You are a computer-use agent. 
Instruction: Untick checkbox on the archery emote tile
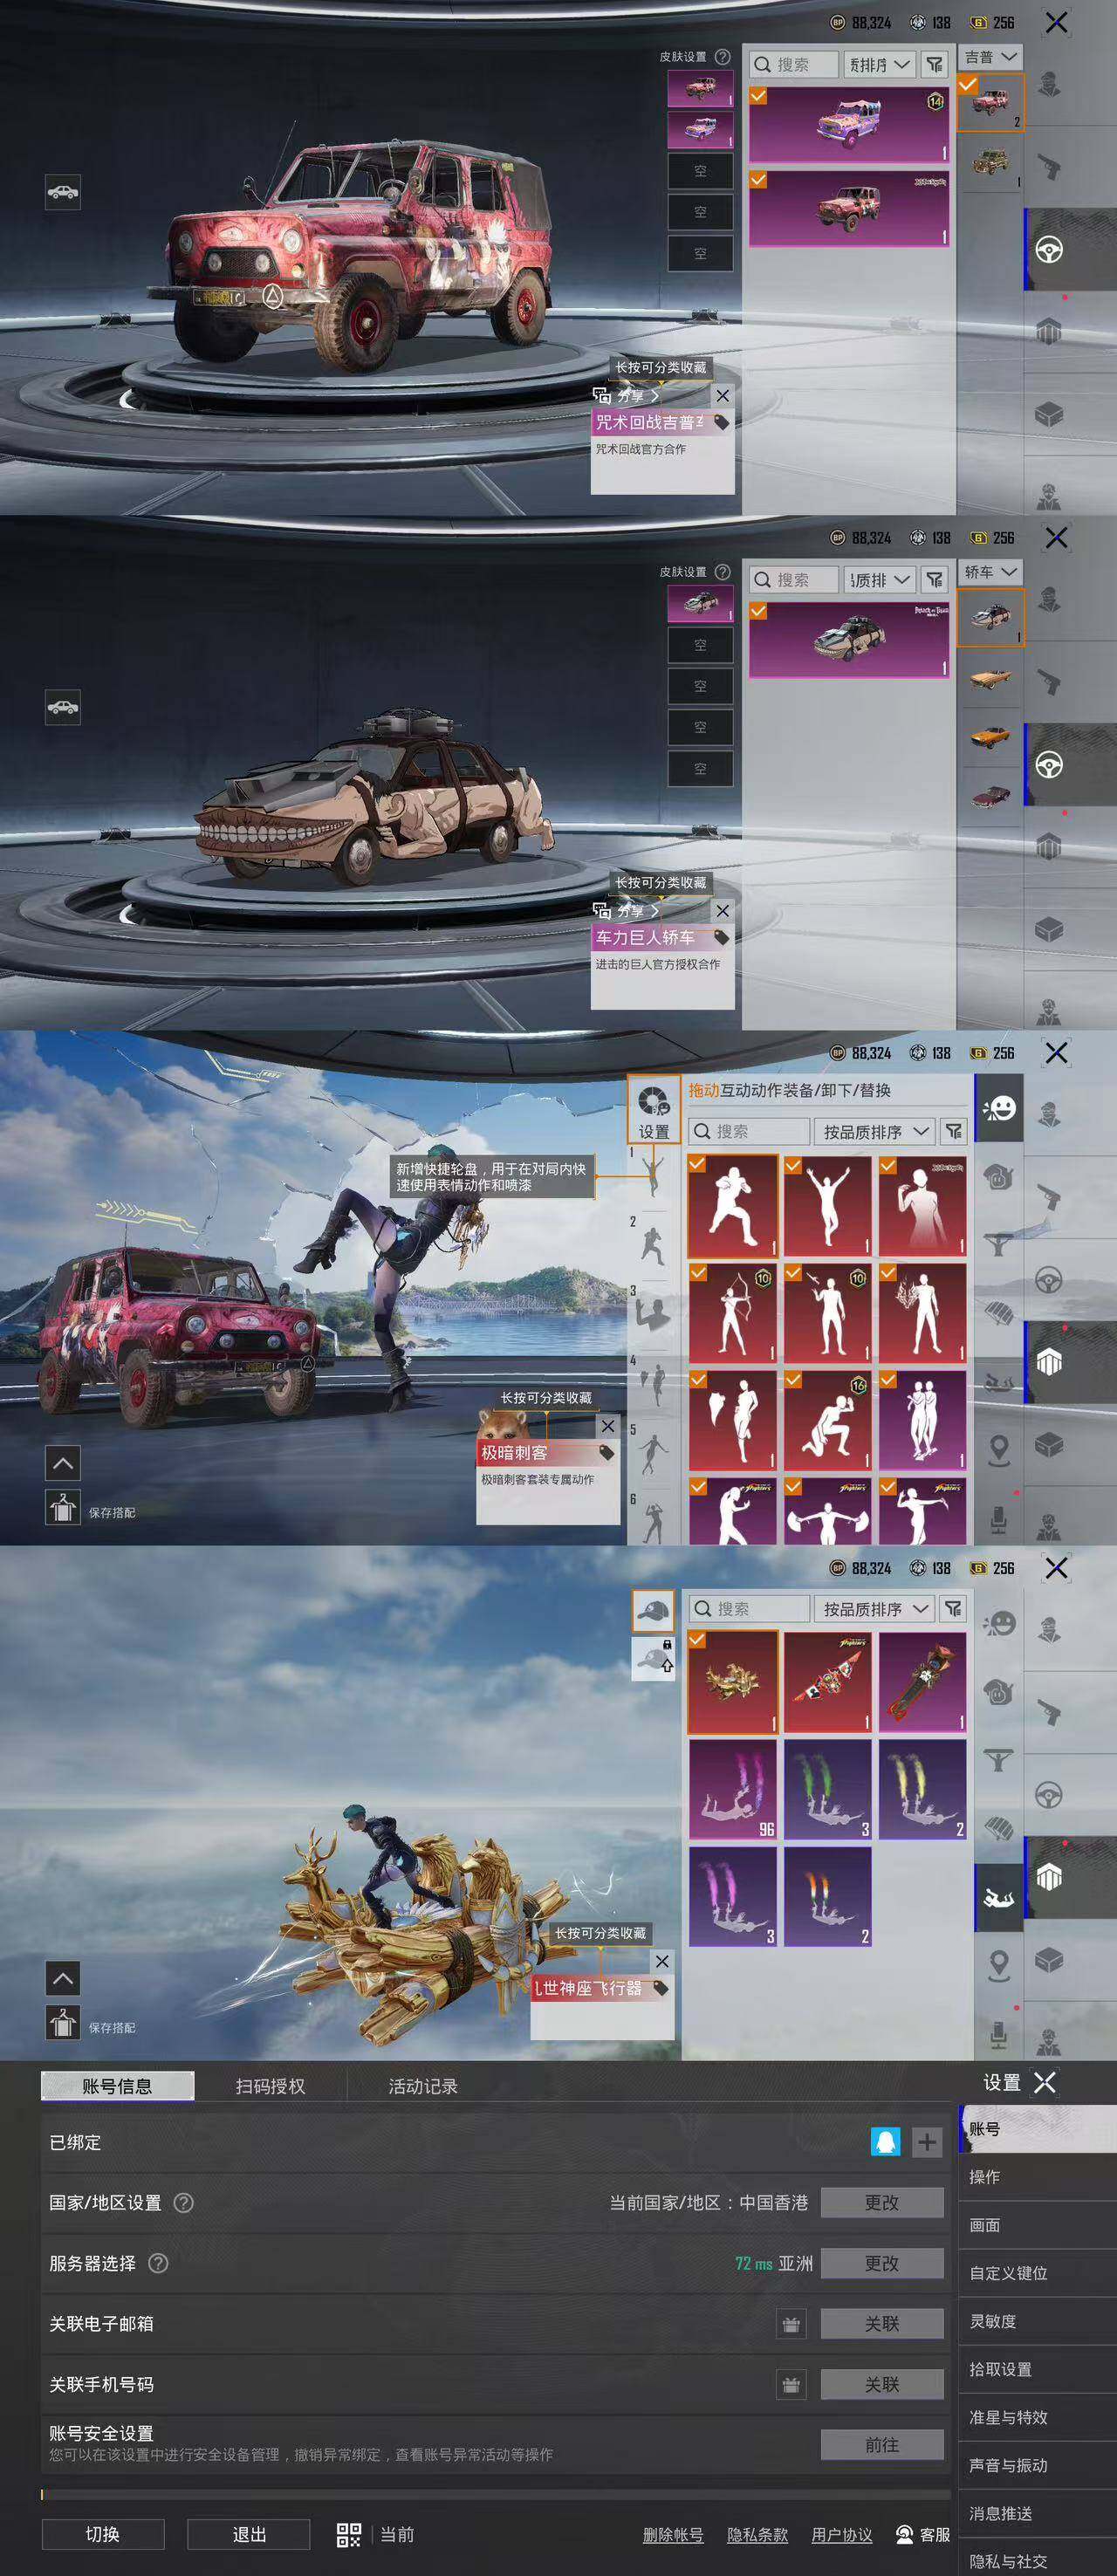coord(697,1272)
